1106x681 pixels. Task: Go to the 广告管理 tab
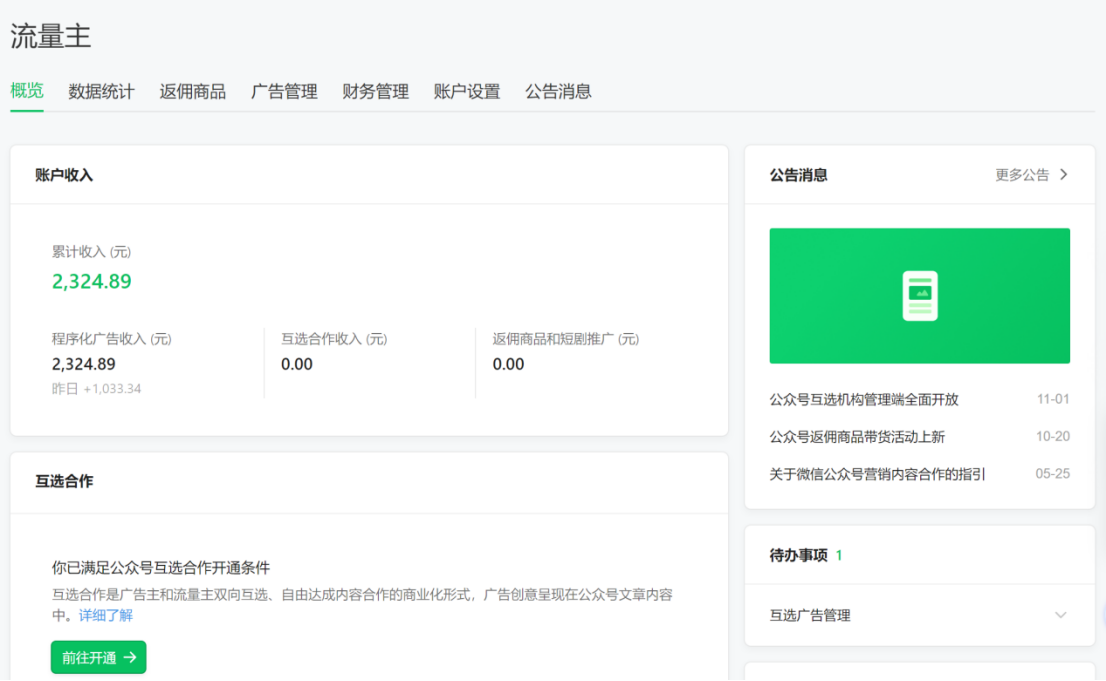pyautogui.click(x=284, y=91)
